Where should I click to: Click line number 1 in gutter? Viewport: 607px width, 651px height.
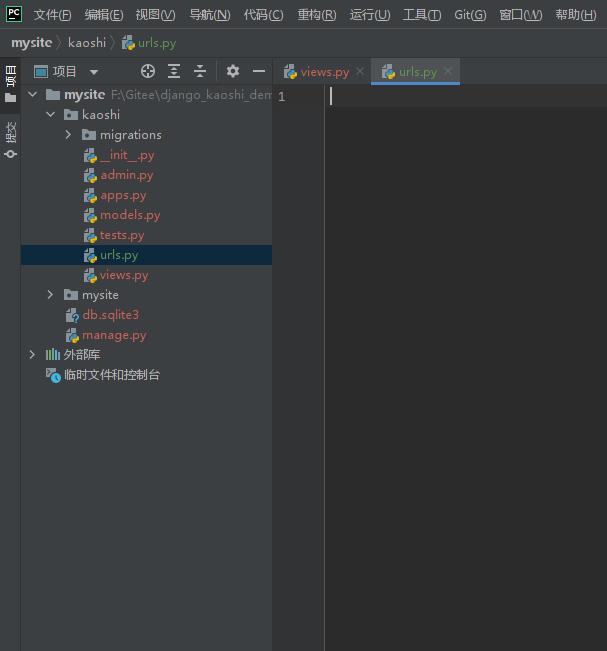[x=281, y=97]
